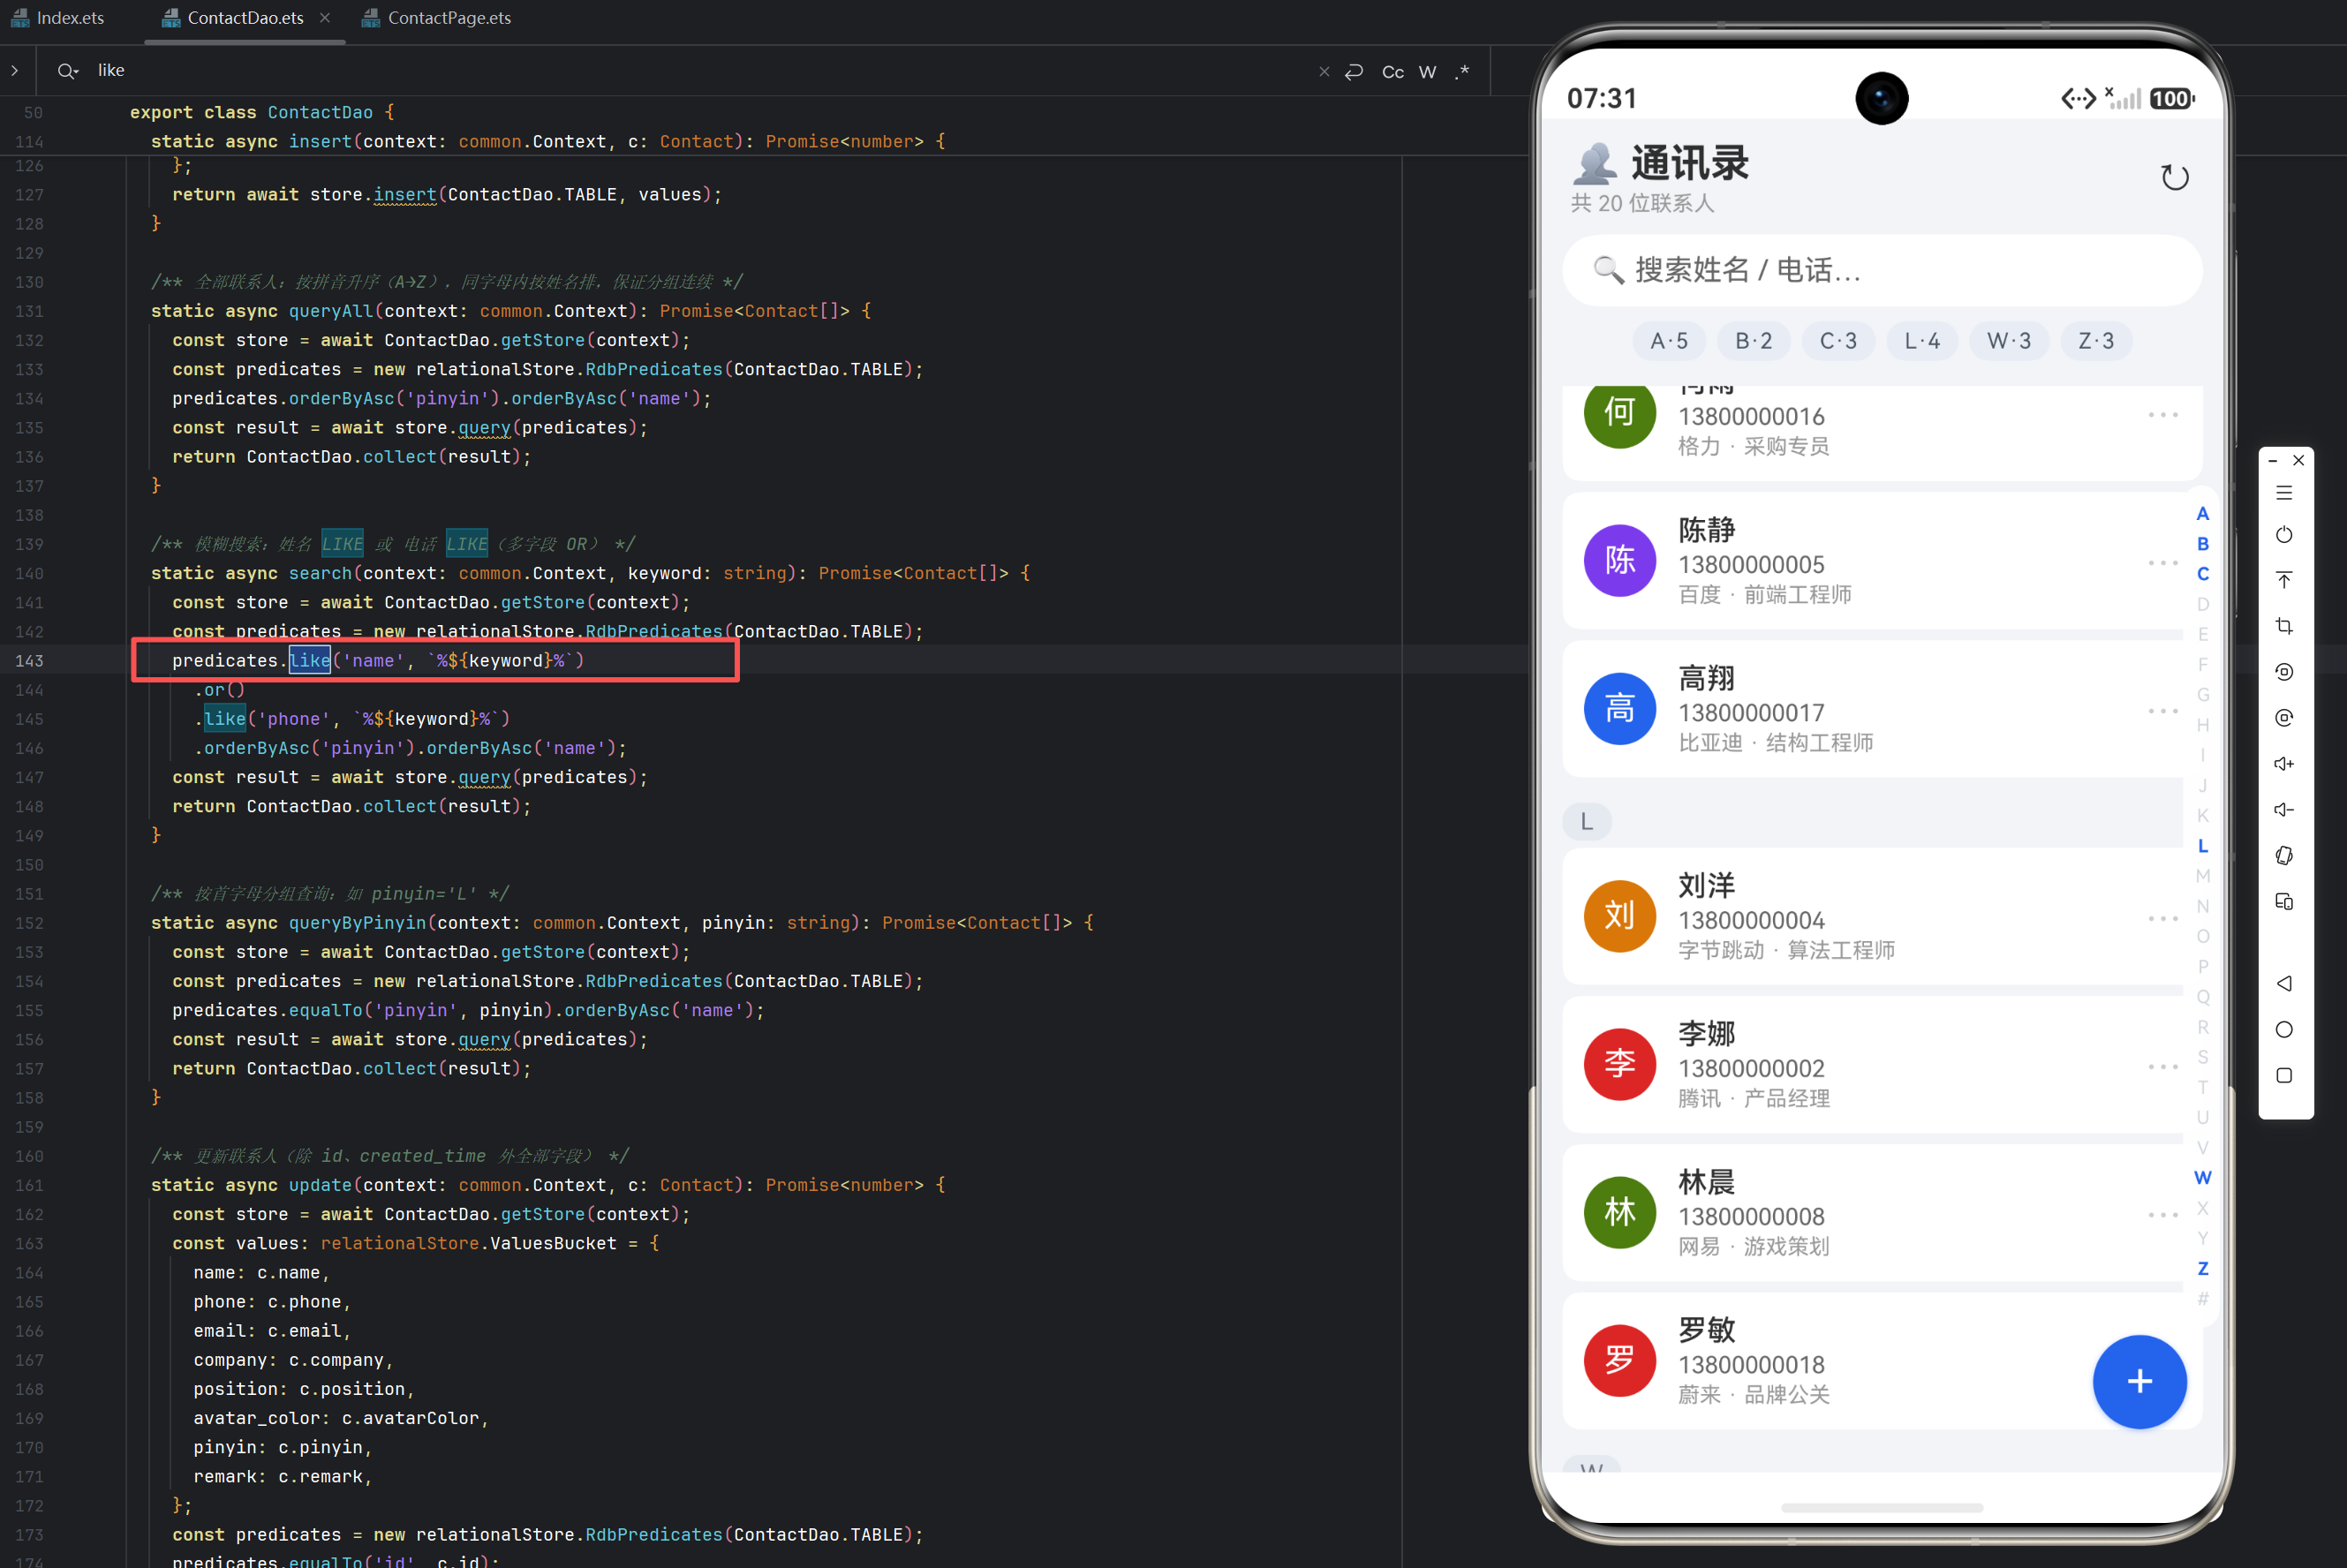Expand the replace field chevron in the find bar
Screen dimensions: 2347x1568
click(15, 71)
